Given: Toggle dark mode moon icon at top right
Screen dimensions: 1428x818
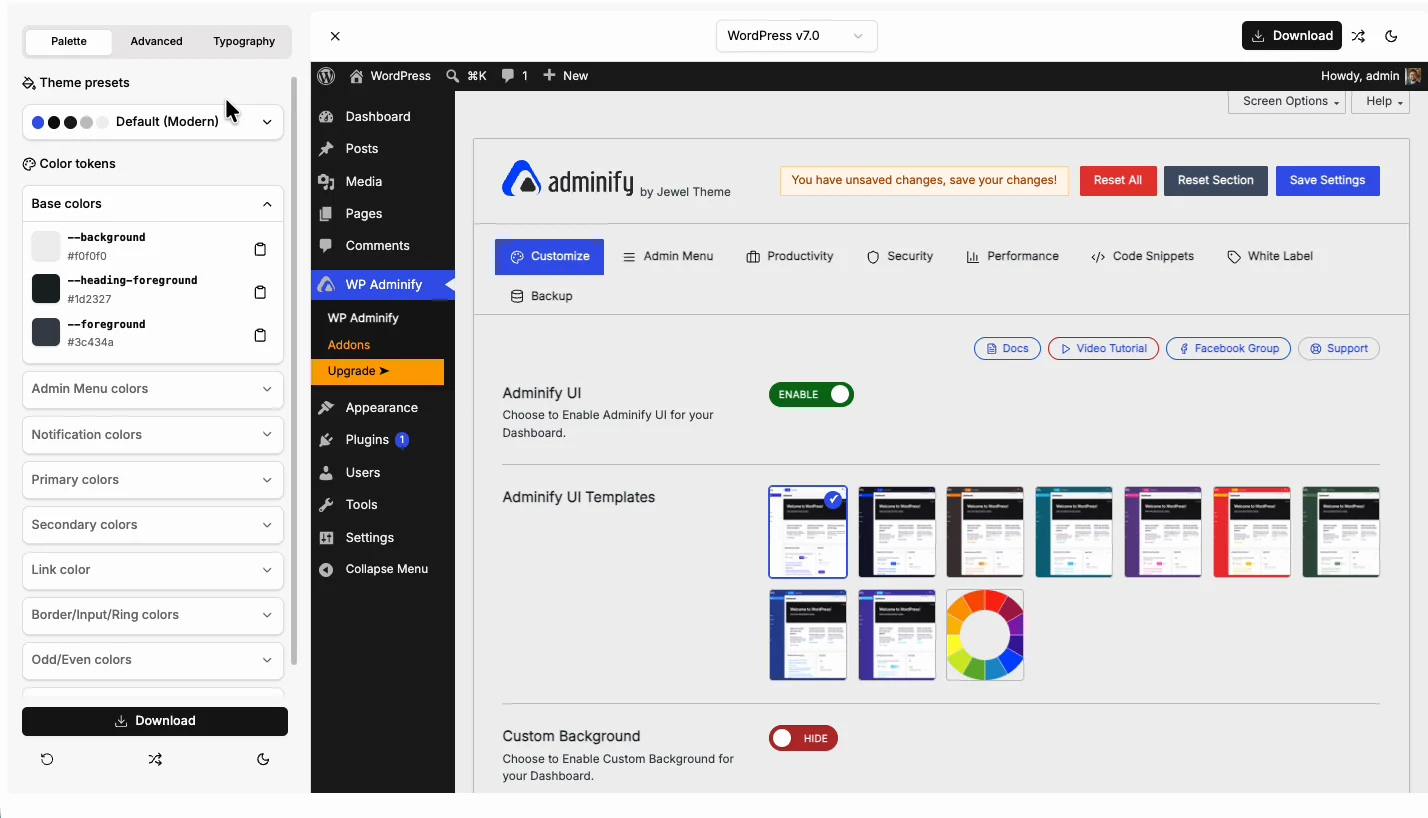Looking at the screenshot, I should tap(1391, 36).
